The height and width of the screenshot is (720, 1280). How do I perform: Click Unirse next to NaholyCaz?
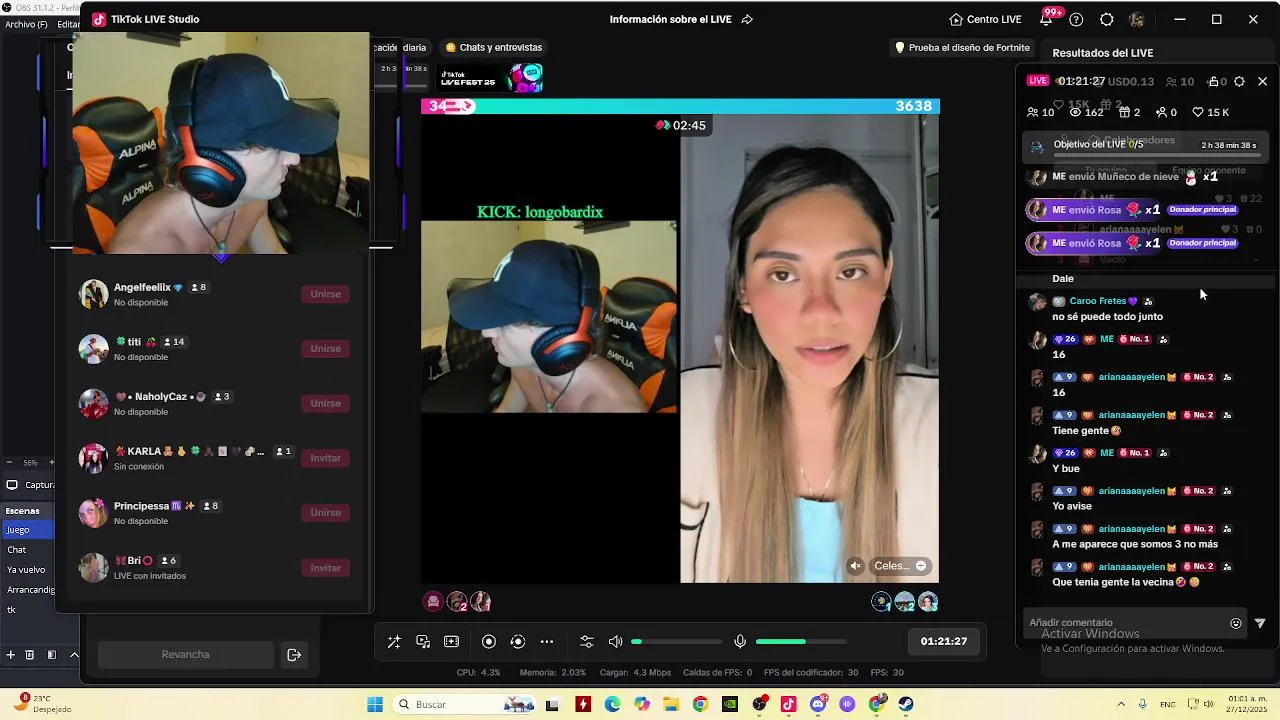click(325, 403)
